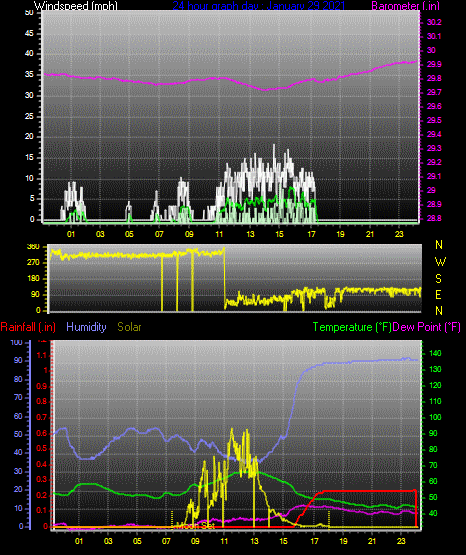Click the '0.4' red rainfall axis value

click(42, 464)
